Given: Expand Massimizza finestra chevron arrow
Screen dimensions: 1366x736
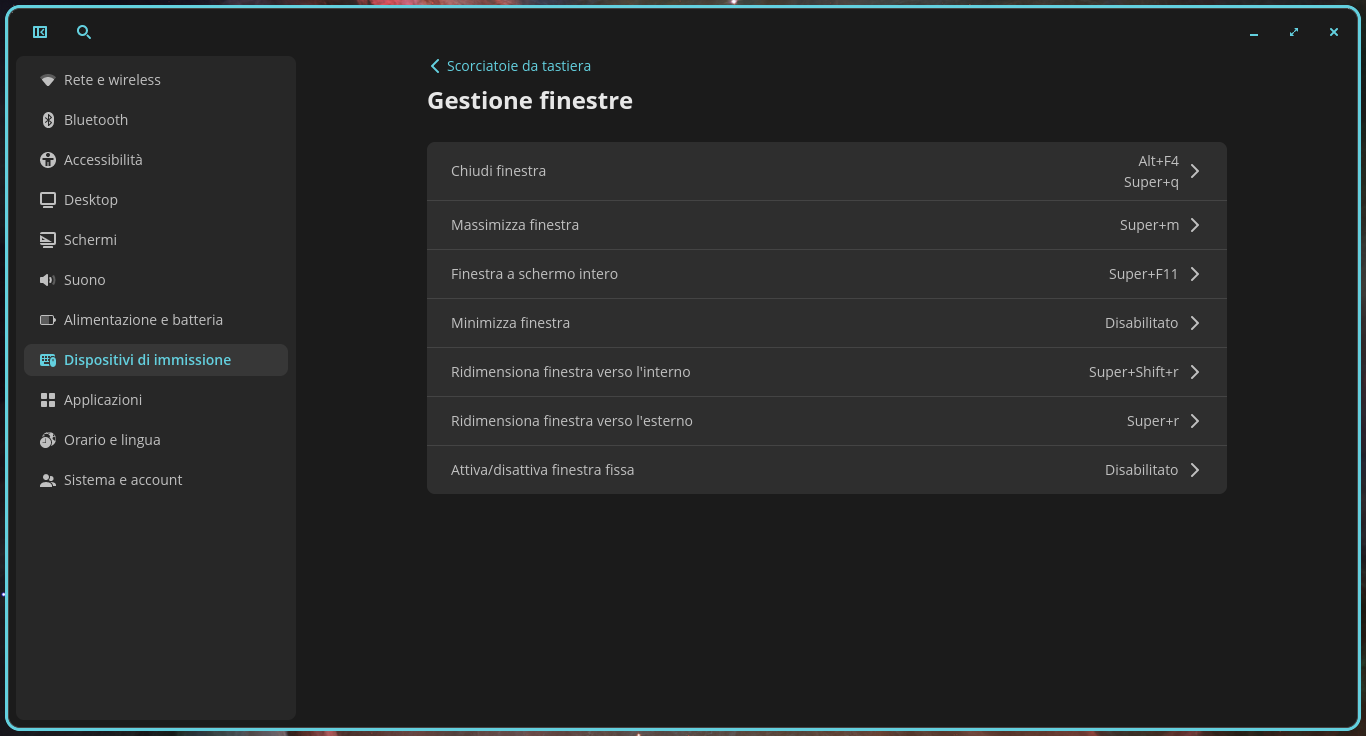Looking at the screenshot, I should click(1195, 225).
